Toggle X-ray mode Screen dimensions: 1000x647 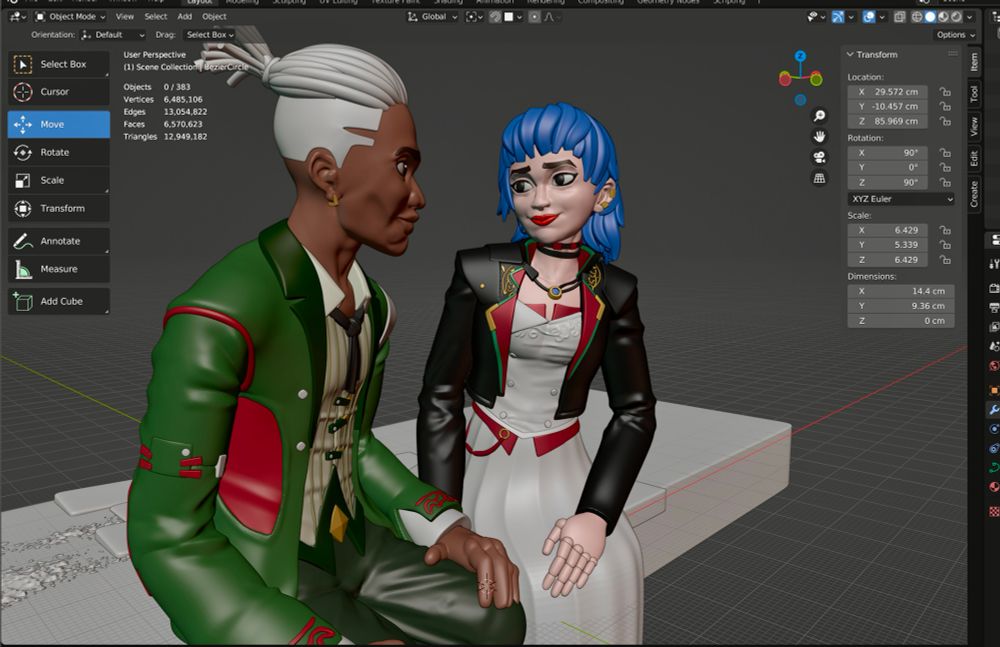pyautogui.click(x=899, y=17)
